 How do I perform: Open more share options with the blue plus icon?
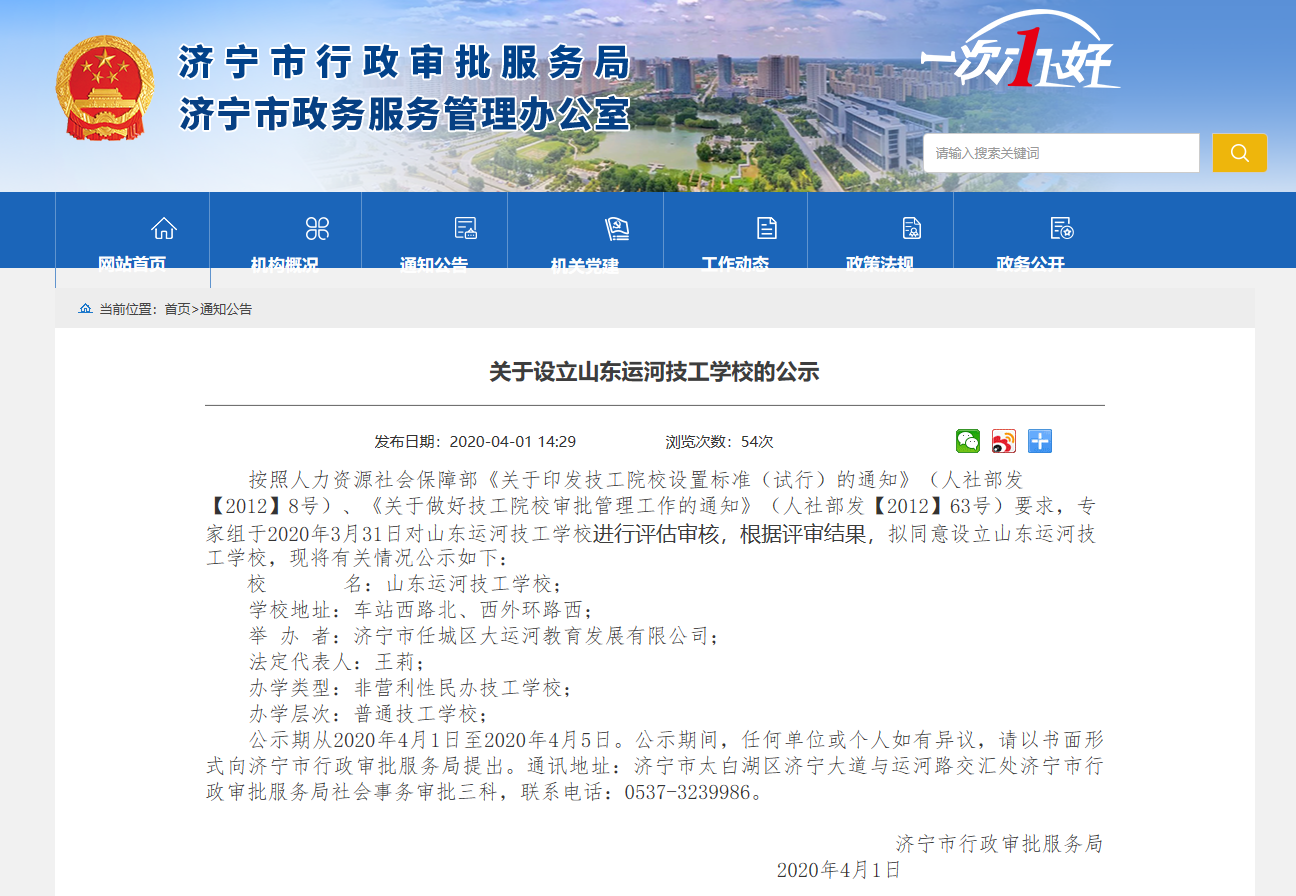tap(1039, 441)
